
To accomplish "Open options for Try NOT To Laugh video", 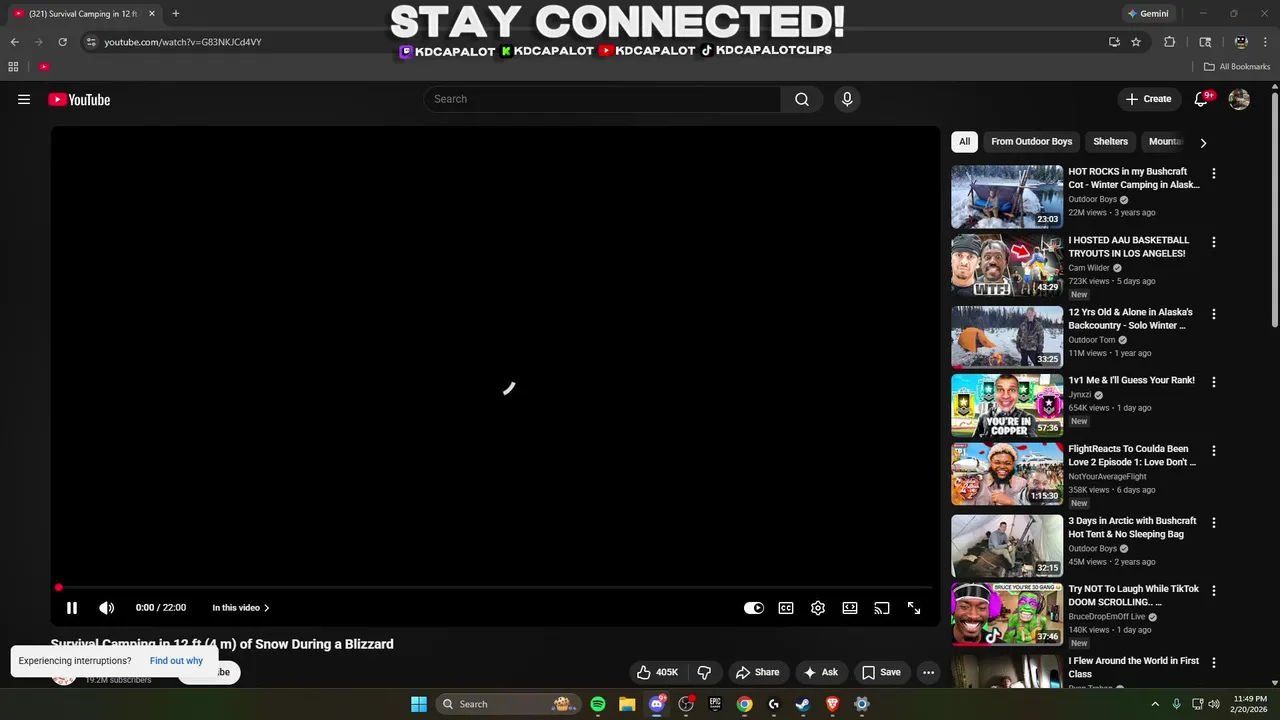I will pyautogui.click(x=1214, y=591).
